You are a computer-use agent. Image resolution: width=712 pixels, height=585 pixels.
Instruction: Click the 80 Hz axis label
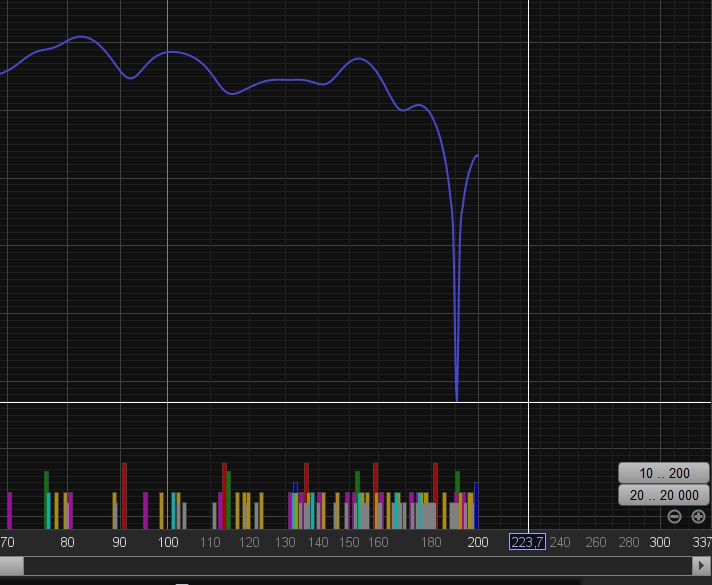[67, 542]
